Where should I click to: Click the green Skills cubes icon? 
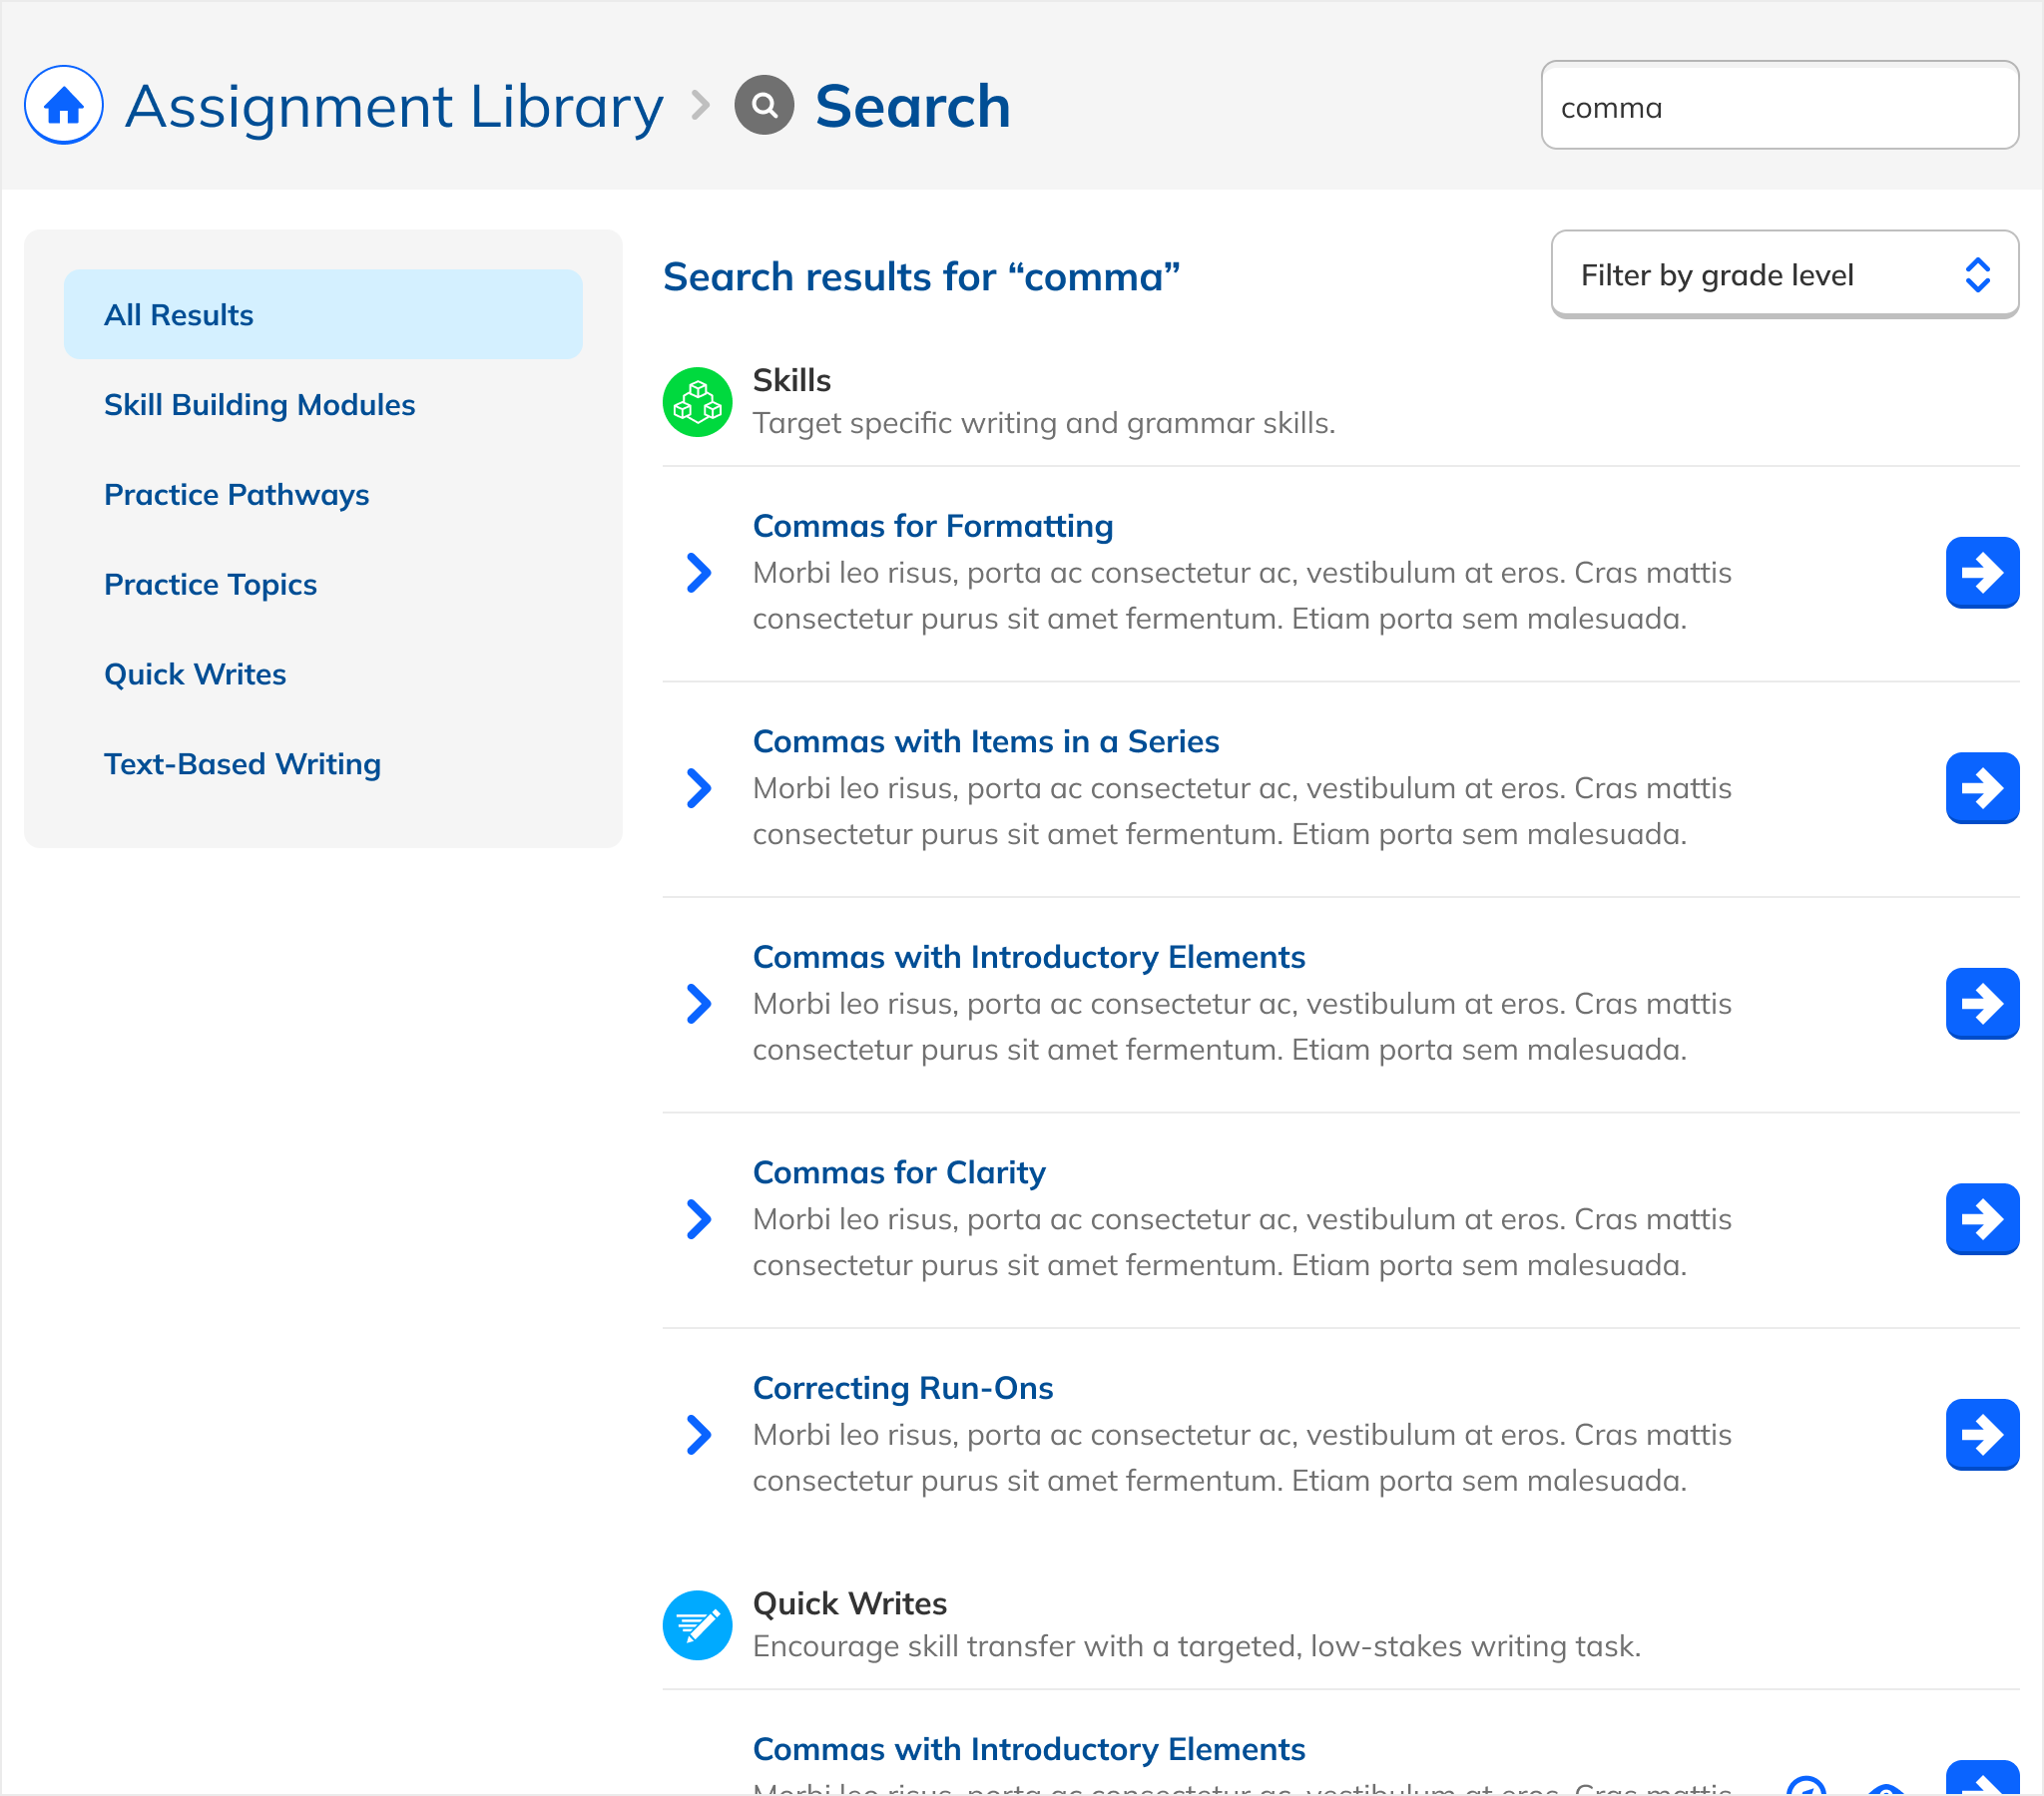[x=697, y=402]
